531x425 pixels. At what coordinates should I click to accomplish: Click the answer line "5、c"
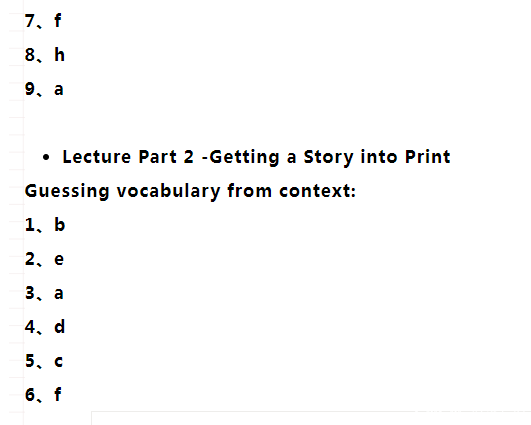coord(44,361)
